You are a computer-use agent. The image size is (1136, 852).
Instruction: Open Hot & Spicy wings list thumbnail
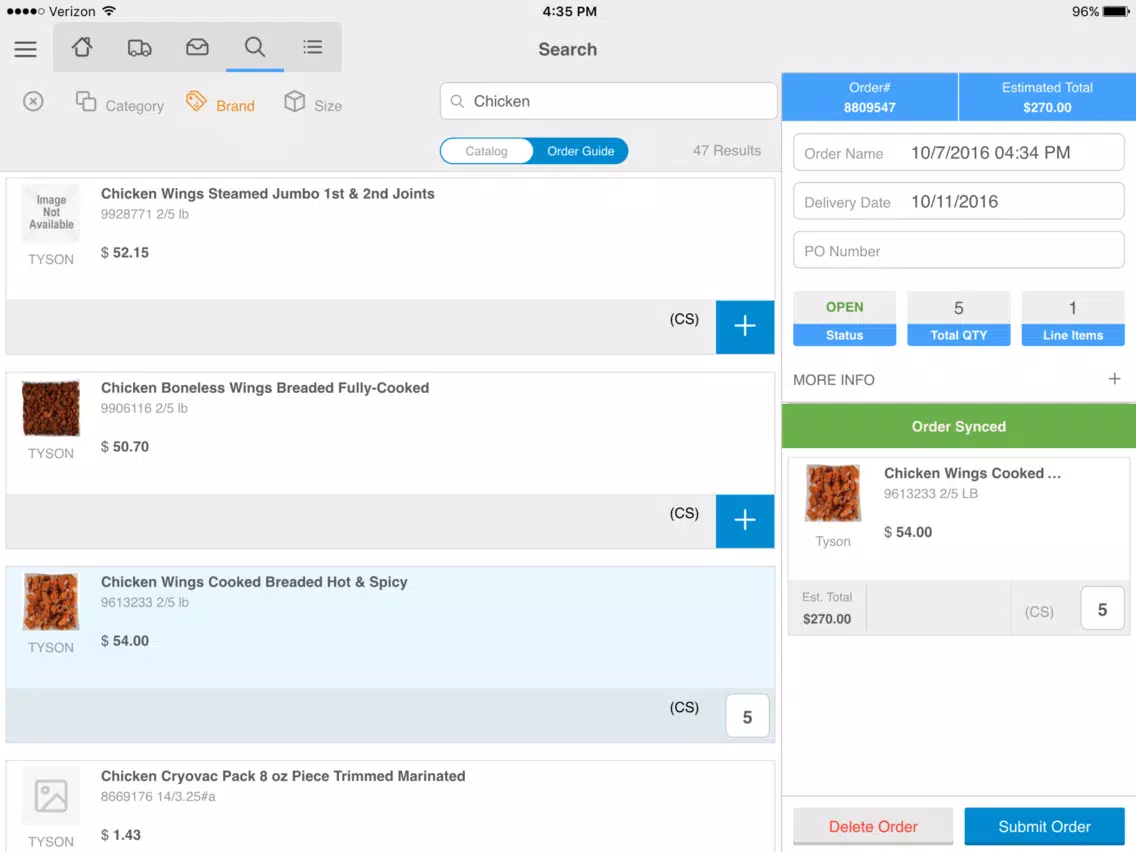(x=51, y=602)
